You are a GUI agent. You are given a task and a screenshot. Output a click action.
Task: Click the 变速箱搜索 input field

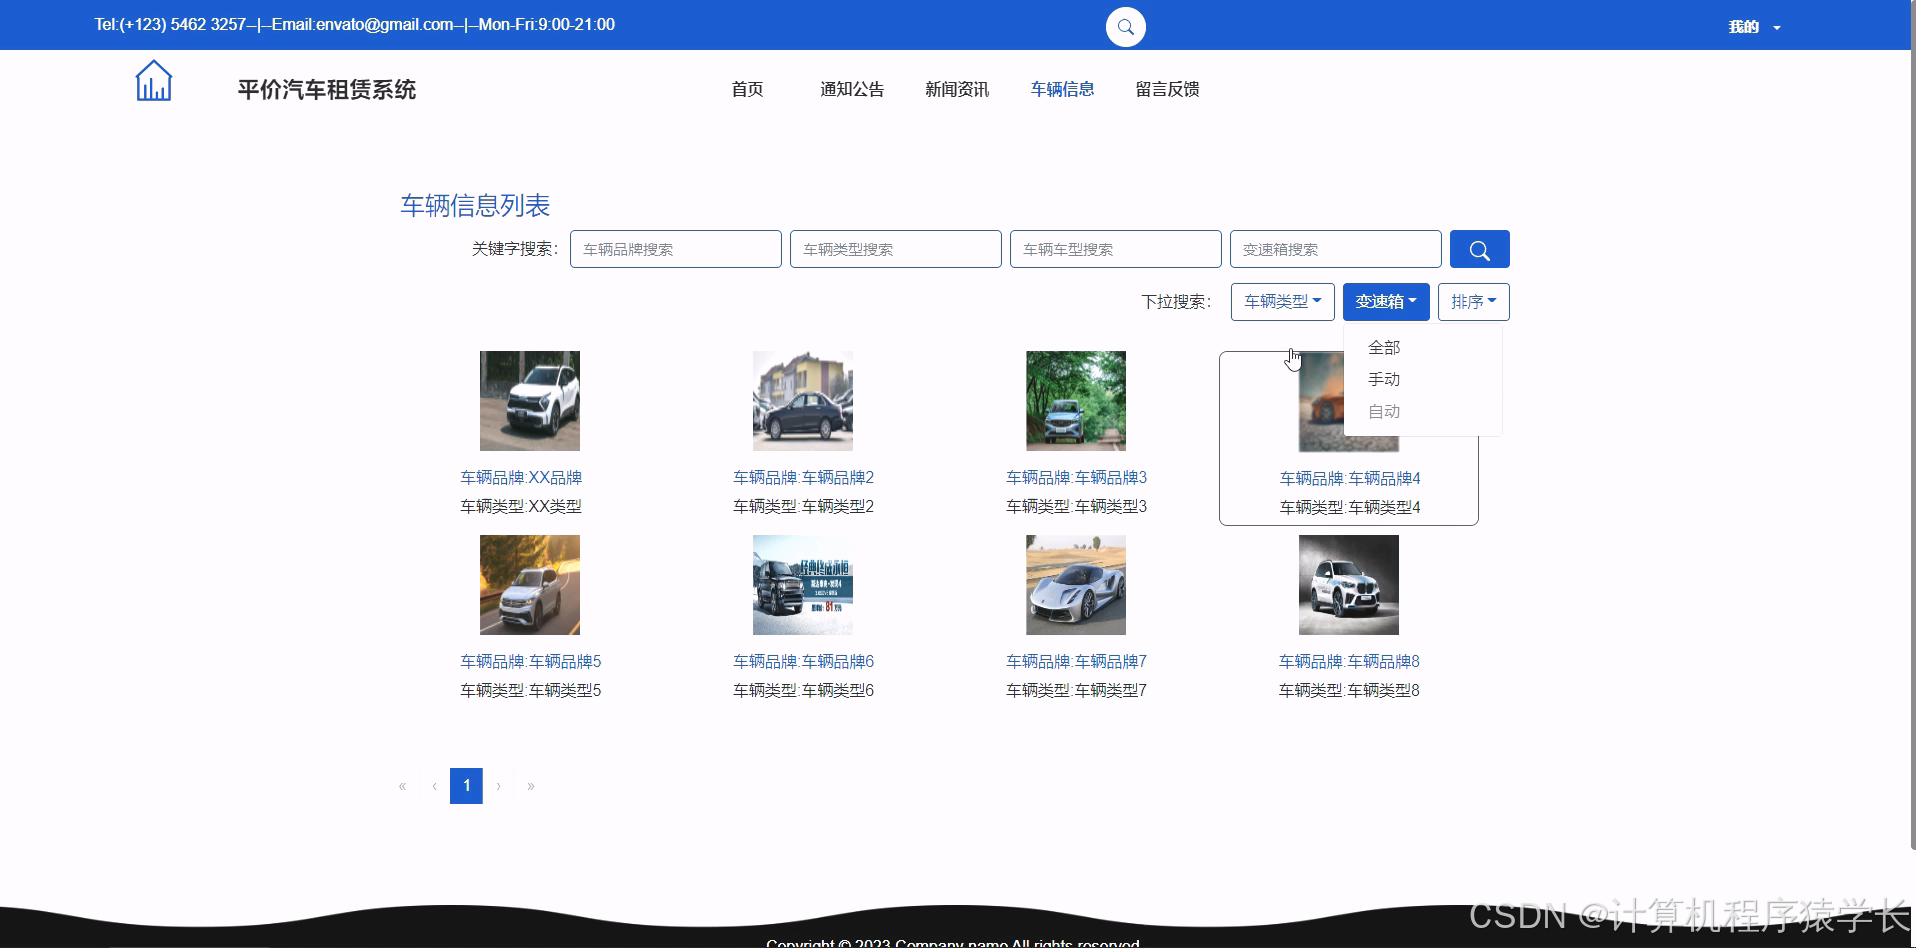tap(1336, 249)
